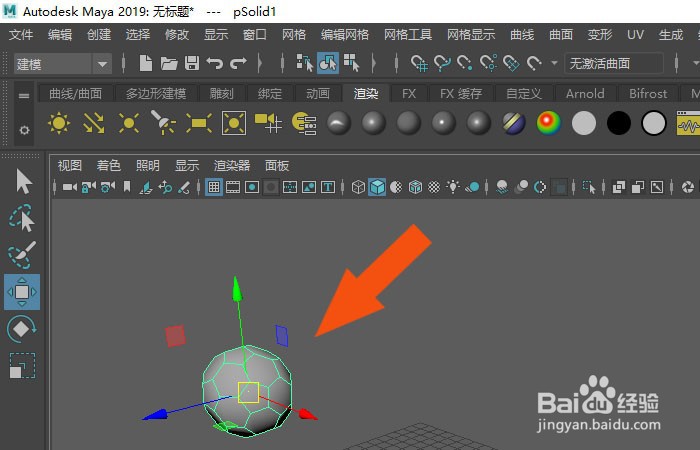Open viewport 渲染器 menu
The width and height of the screenshot is (700, 450).
point(232,166)
